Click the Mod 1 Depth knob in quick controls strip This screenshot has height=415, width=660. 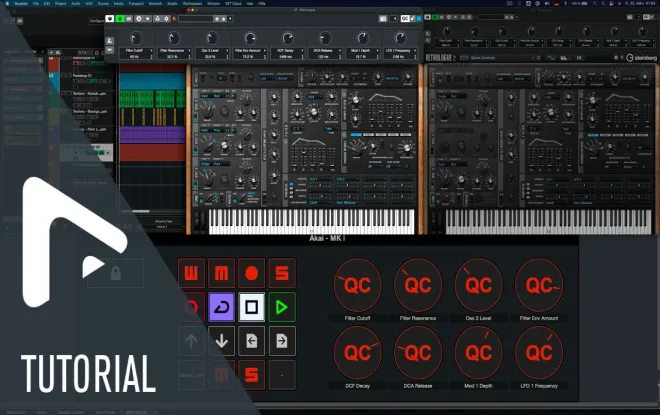tap(362, 38)
